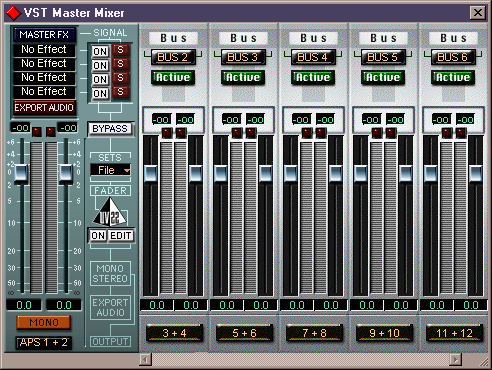Open second No Effect slot selector
Viewport: 492px width, 370px height.
tap(44, 64)
